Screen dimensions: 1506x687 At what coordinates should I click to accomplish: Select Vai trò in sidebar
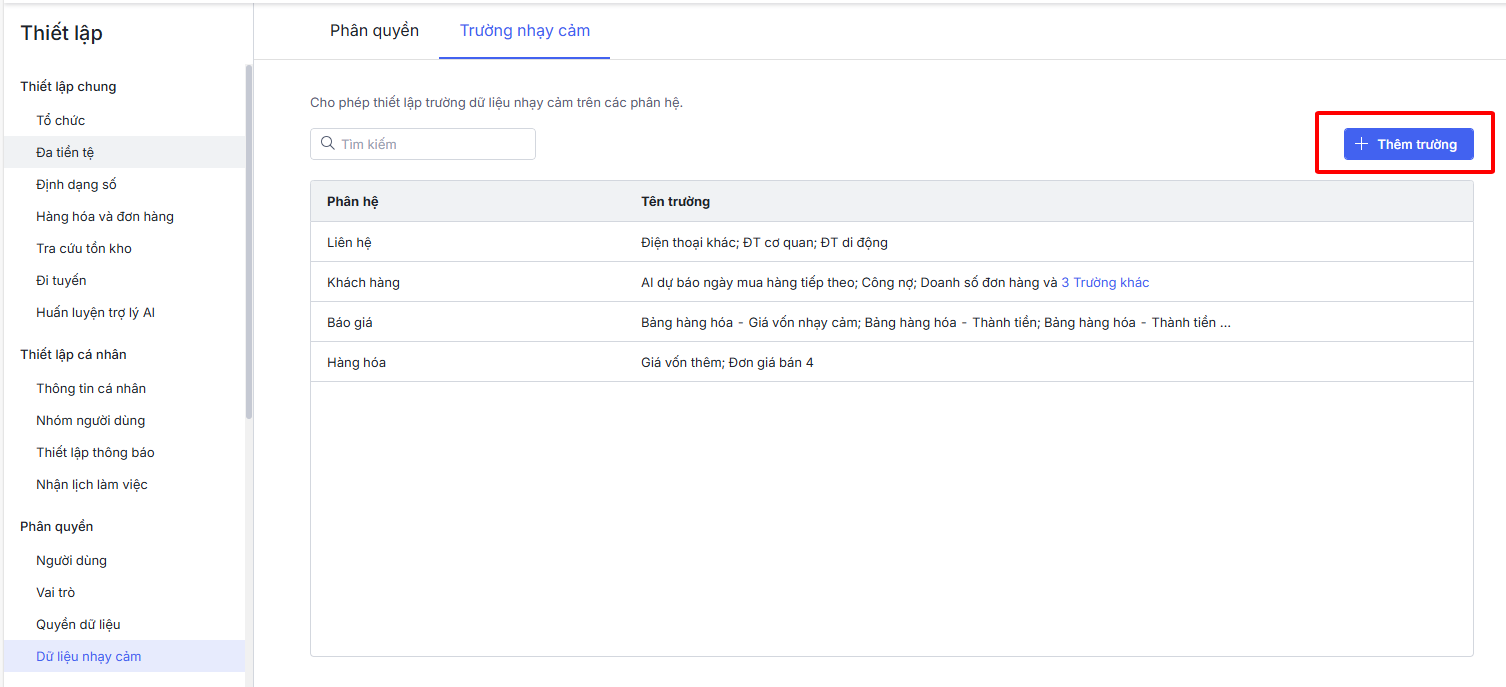click(x=56, y=593)
